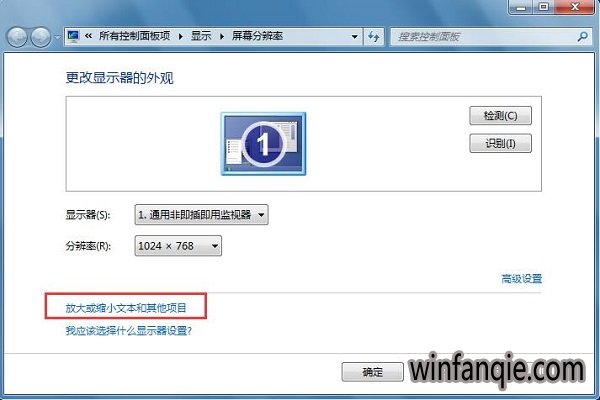Open the recent pages arrow beside Forward

(x=57, y=37)
